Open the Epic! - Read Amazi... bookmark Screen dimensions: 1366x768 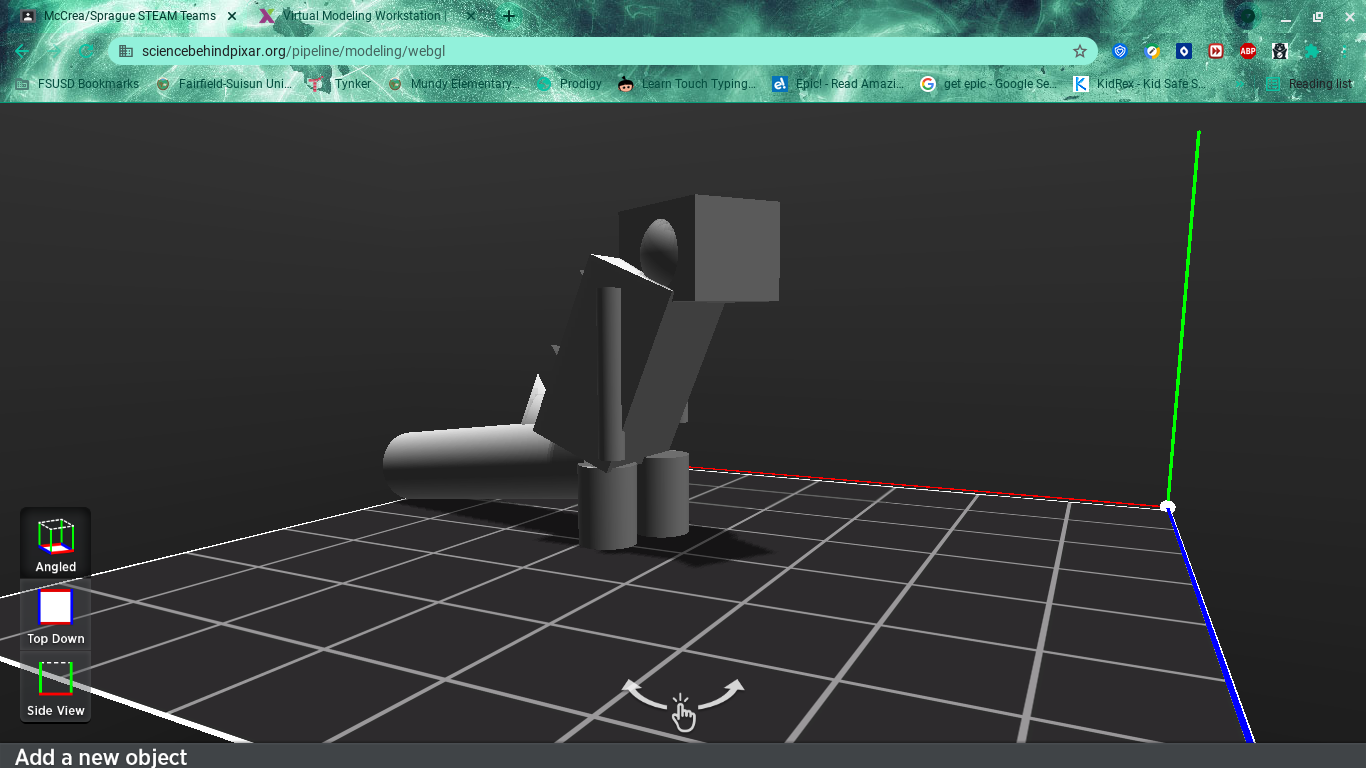838,84
